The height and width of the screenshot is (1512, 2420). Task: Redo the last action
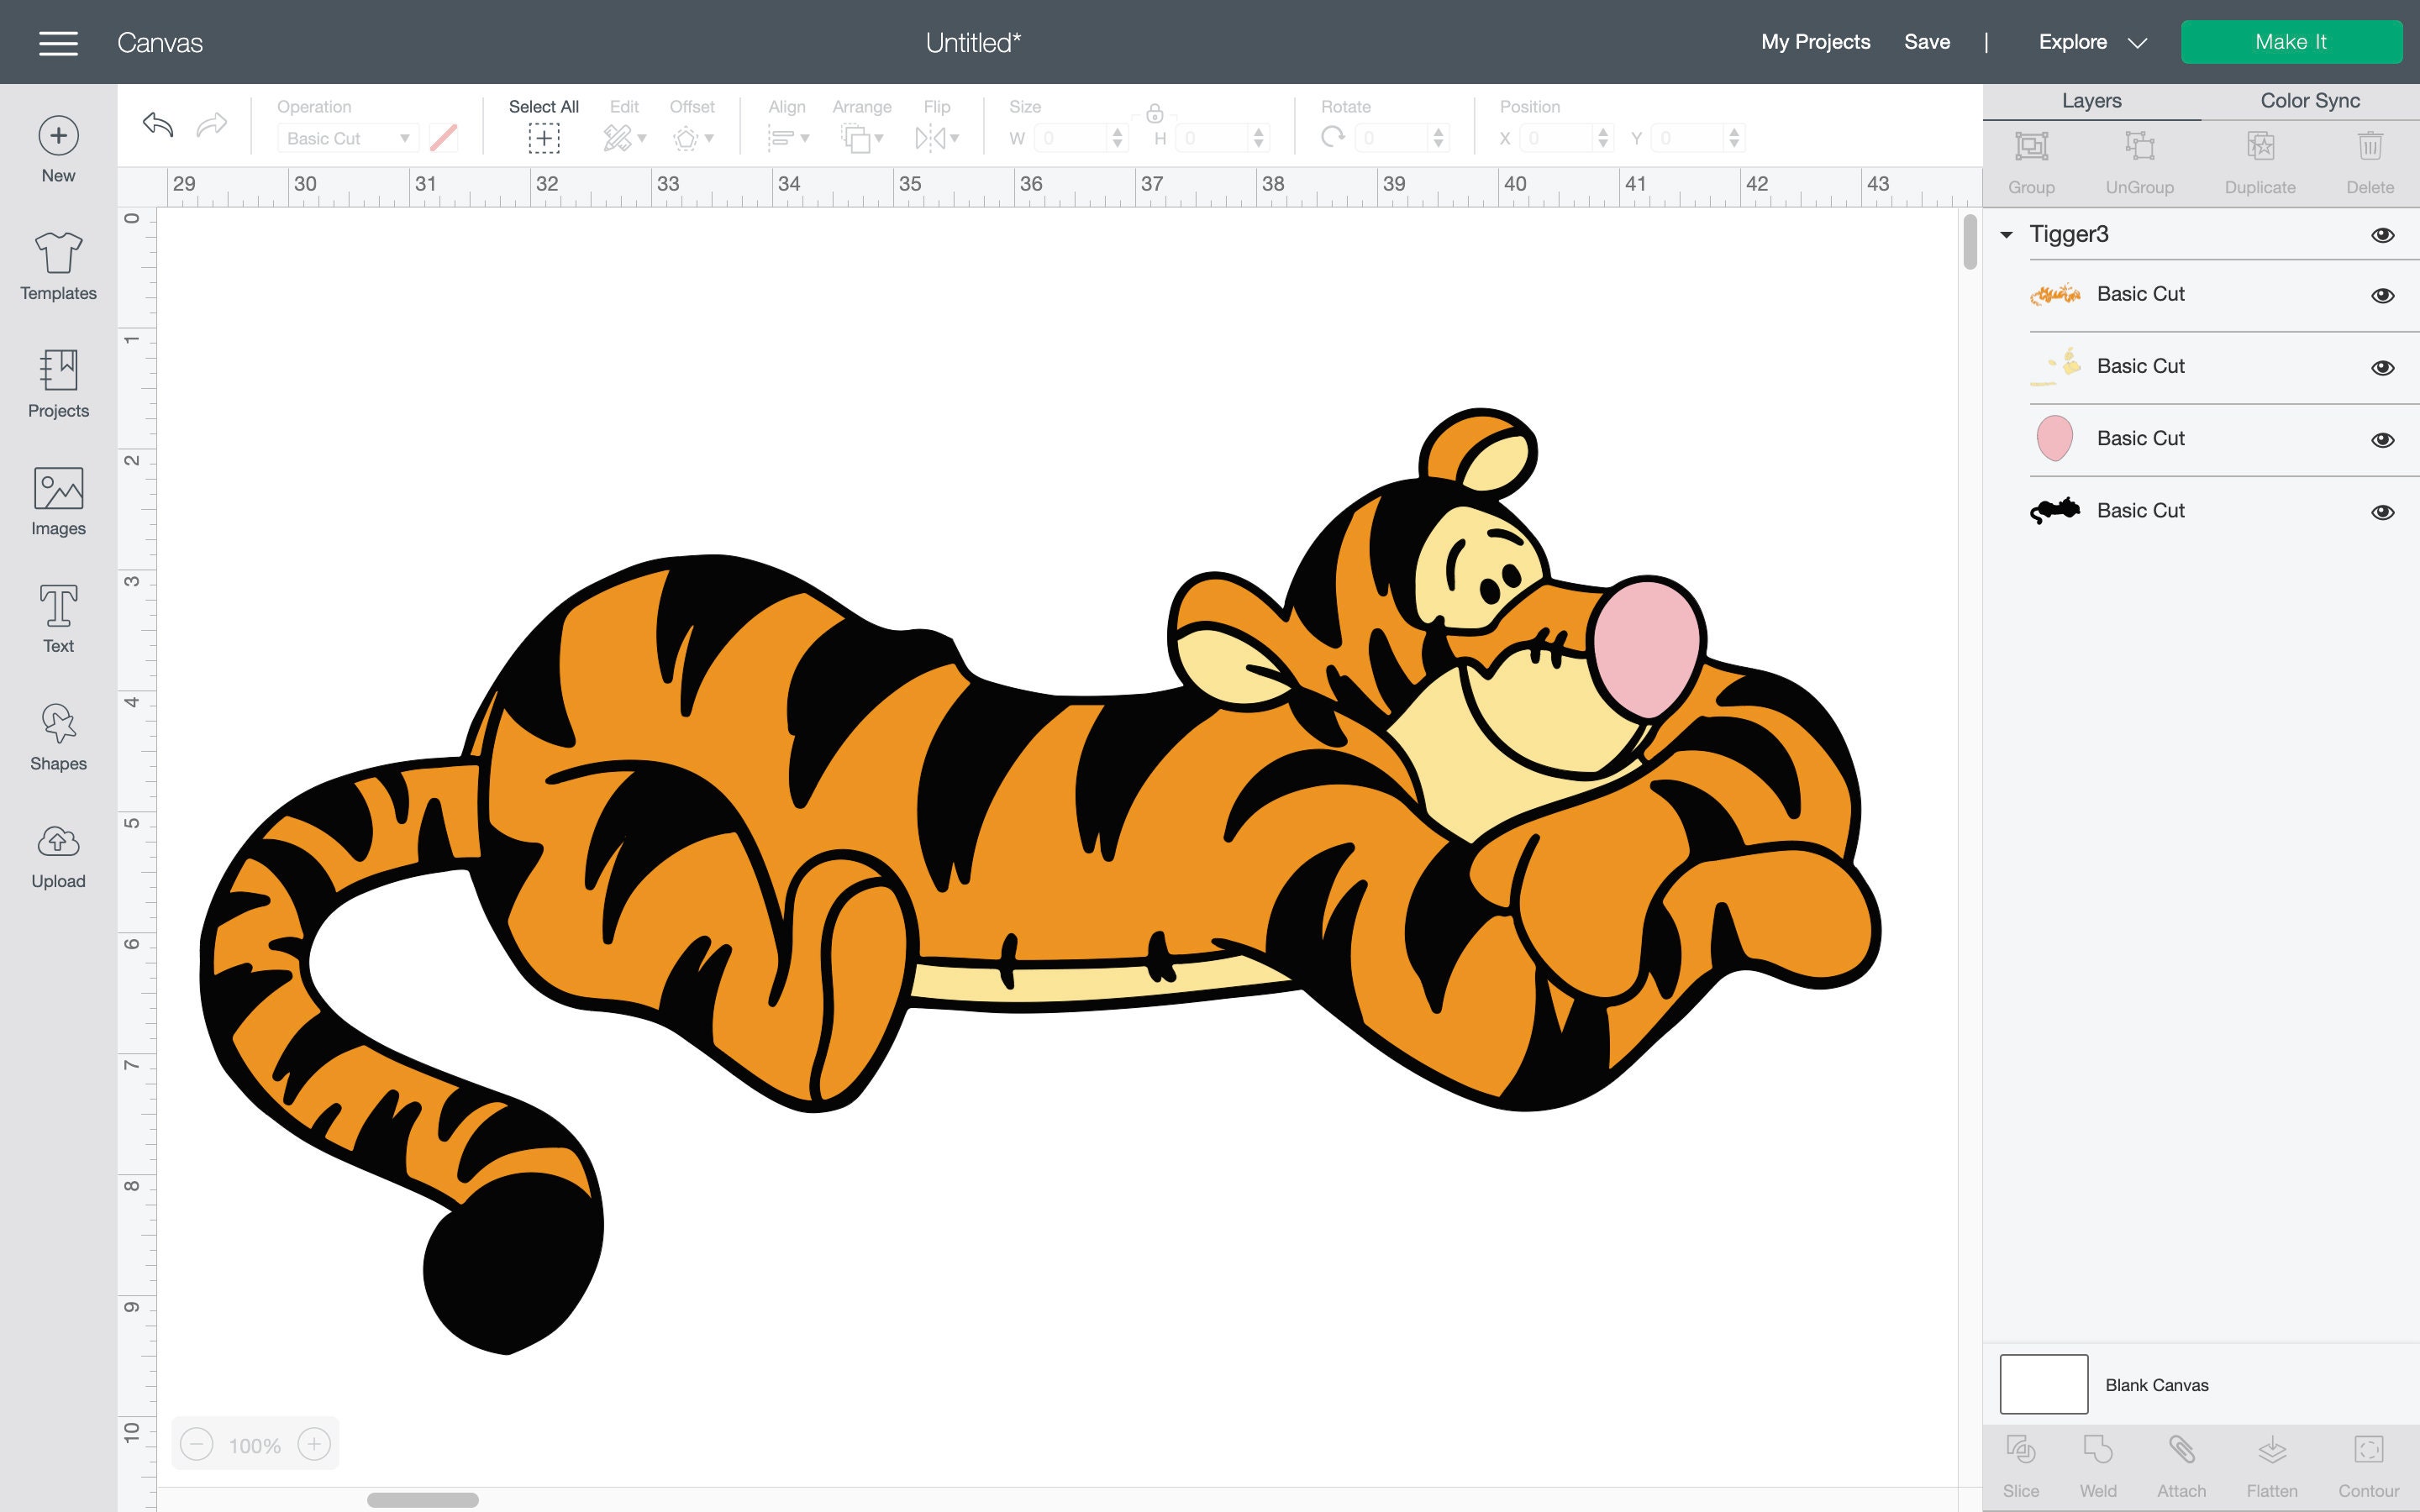tap(212, 125)
